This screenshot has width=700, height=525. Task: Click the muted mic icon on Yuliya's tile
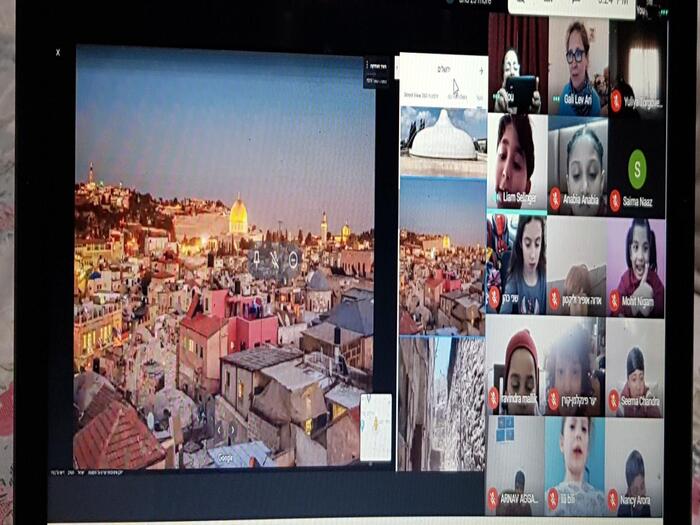[x=616, y=101]
